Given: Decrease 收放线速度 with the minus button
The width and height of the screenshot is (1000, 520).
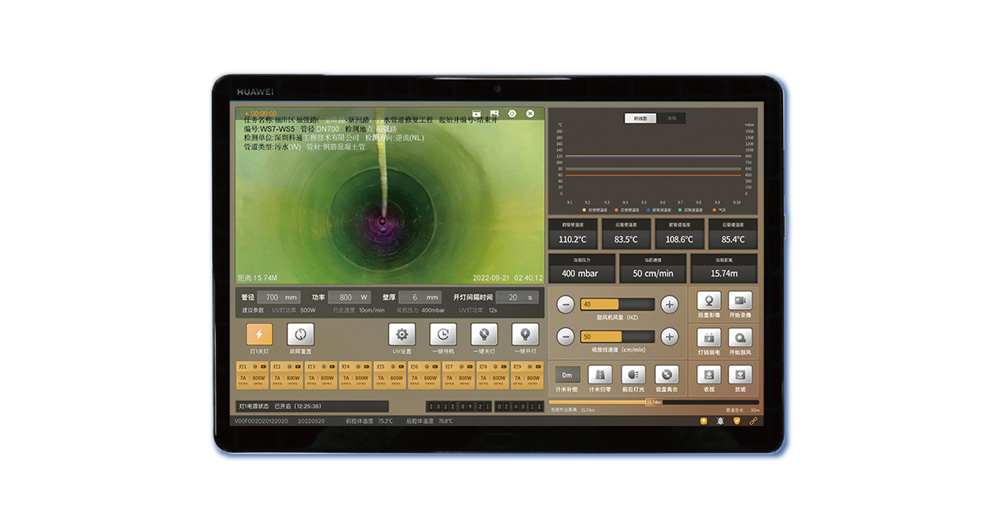Looking at the screenshot, I should pyautogui.click(x=566, y=337).
